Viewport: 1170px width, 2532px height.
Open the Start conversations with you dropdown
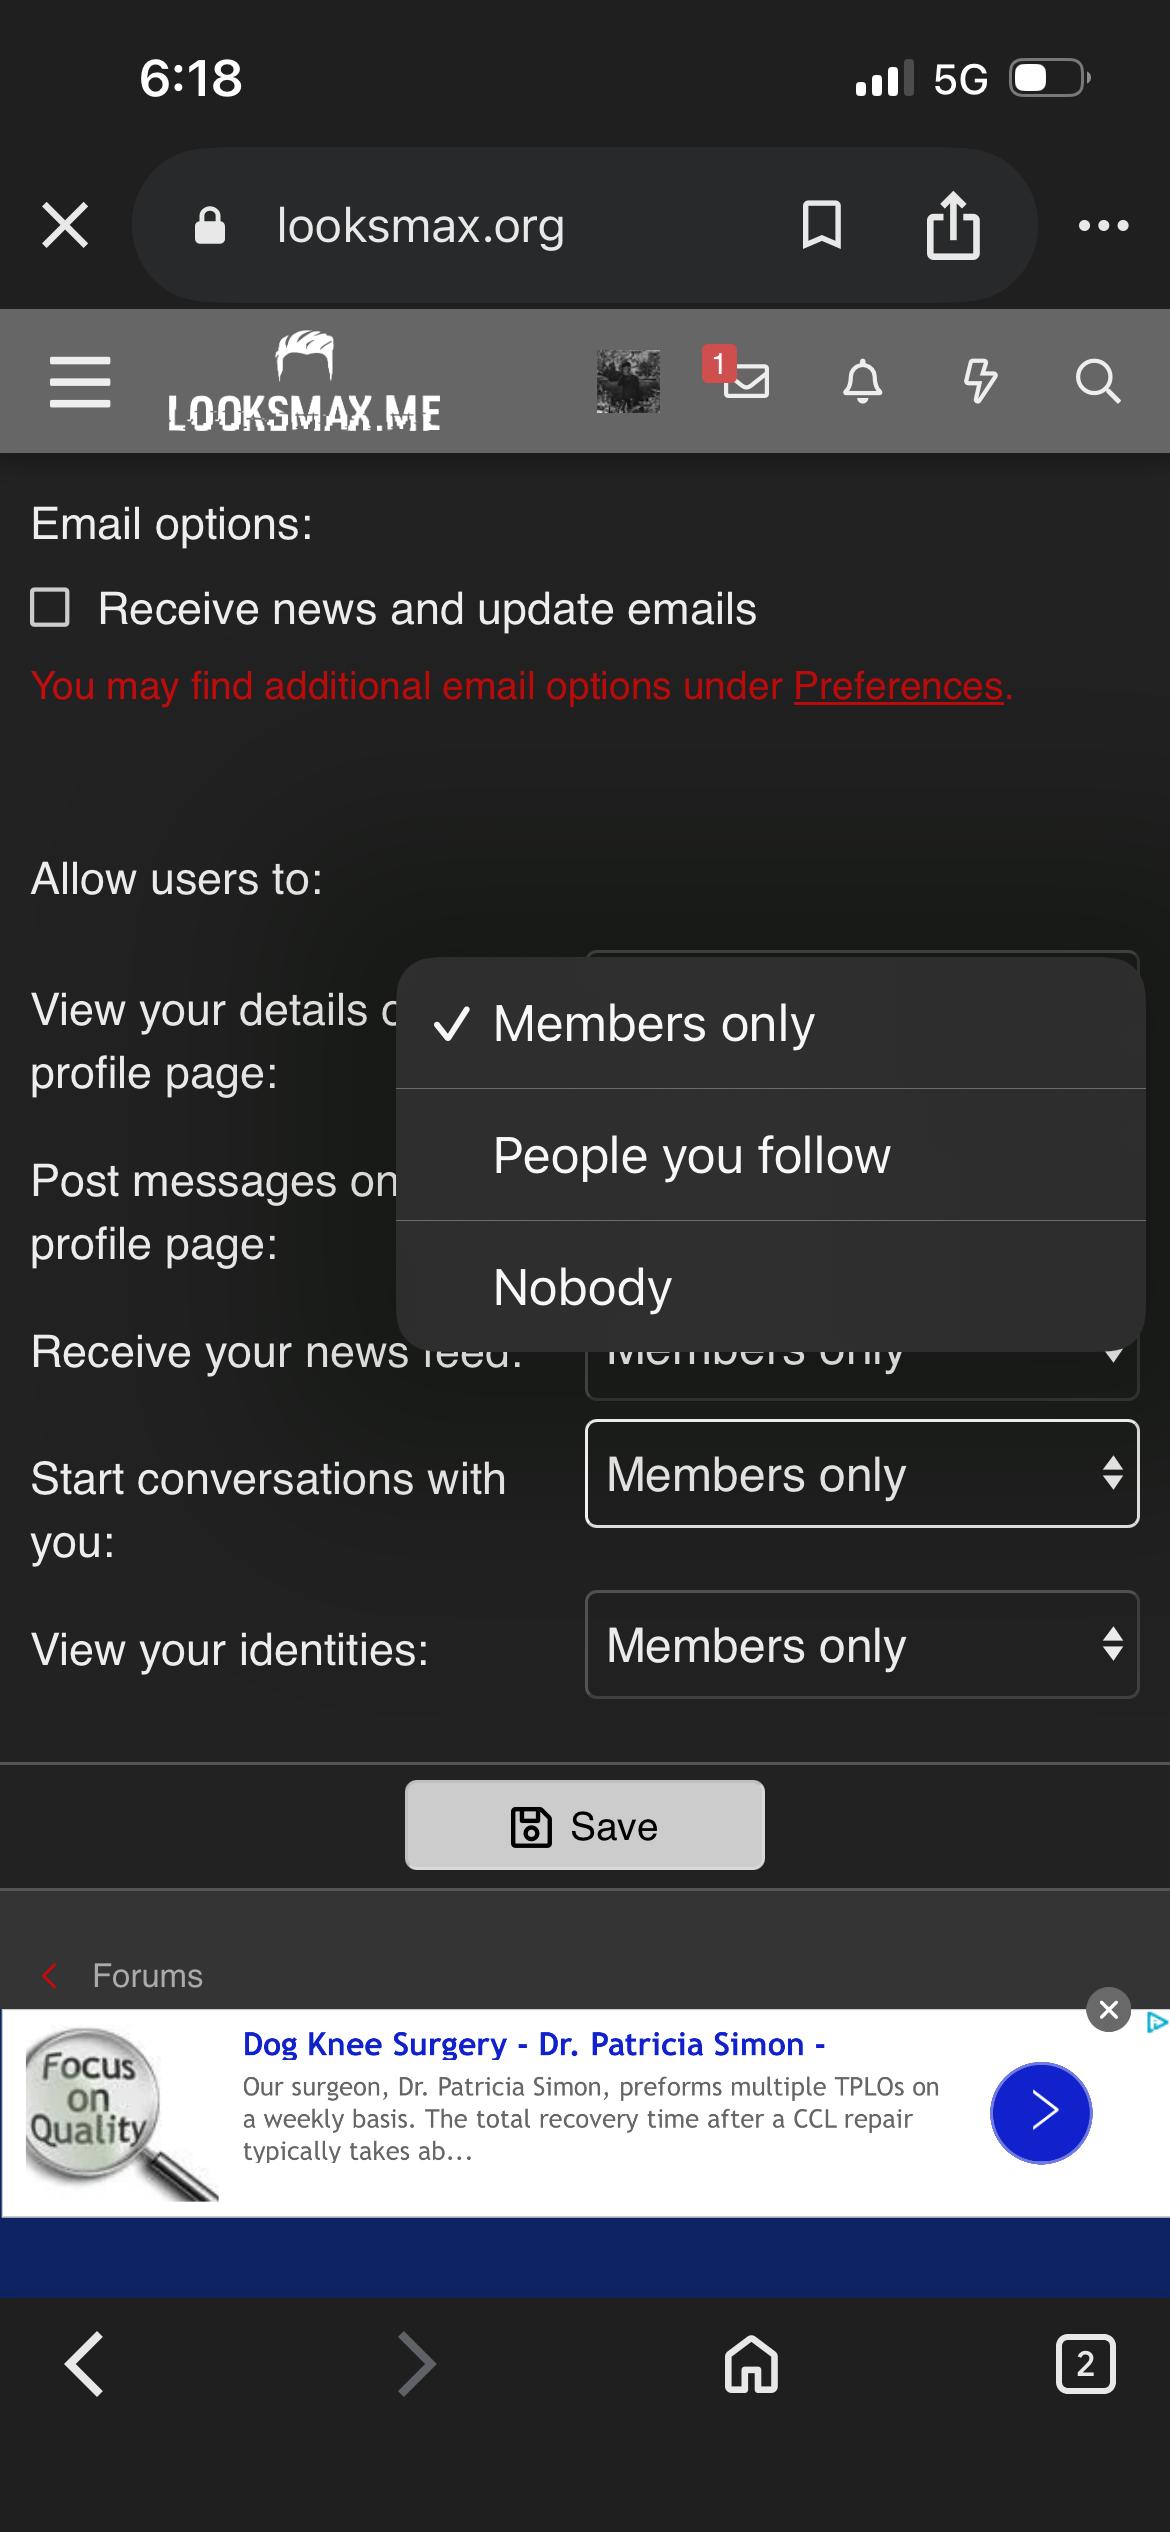[x=861, y=1474]
